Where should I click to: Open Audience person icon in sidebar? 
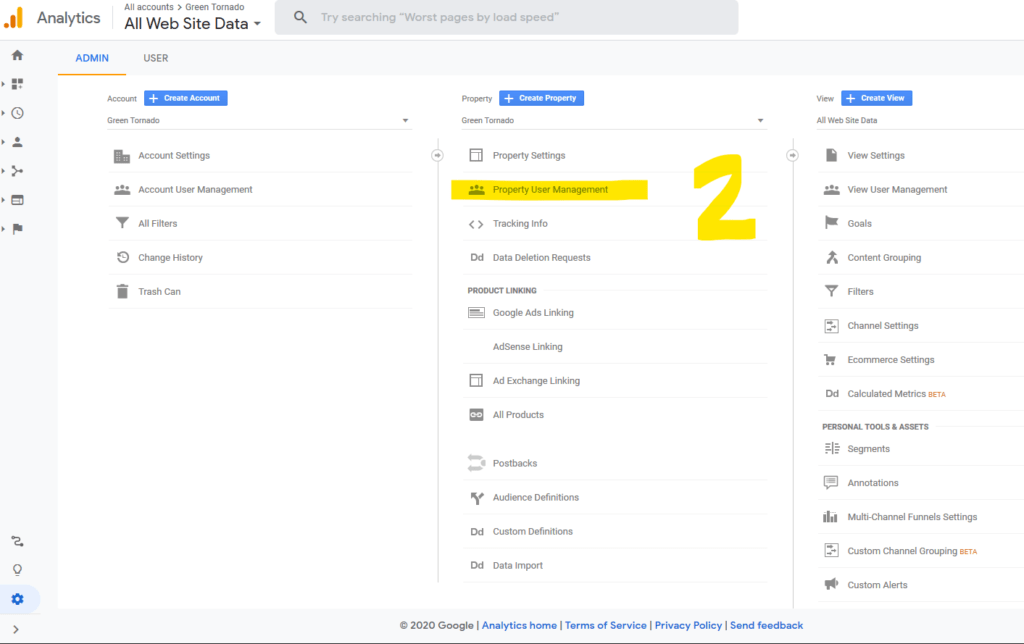click(18, 142)
